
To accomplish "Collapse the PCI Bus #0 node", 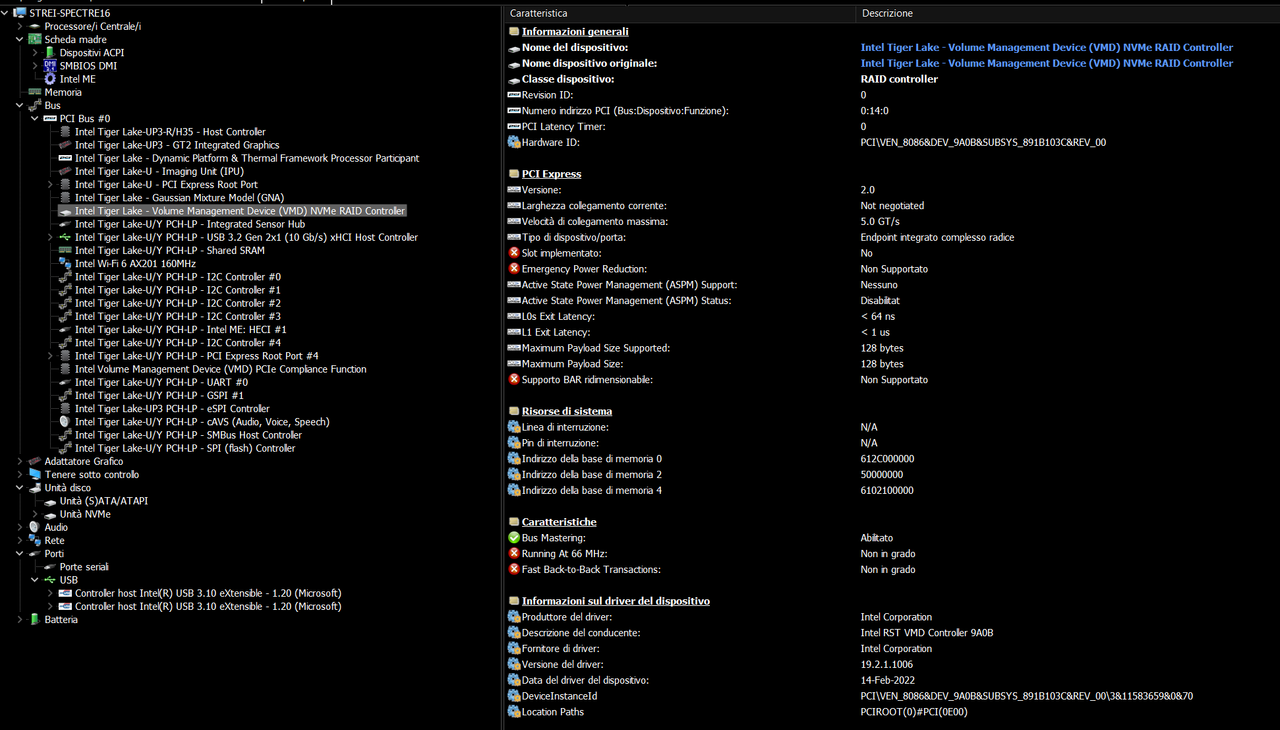I will (x=35, y=118).
